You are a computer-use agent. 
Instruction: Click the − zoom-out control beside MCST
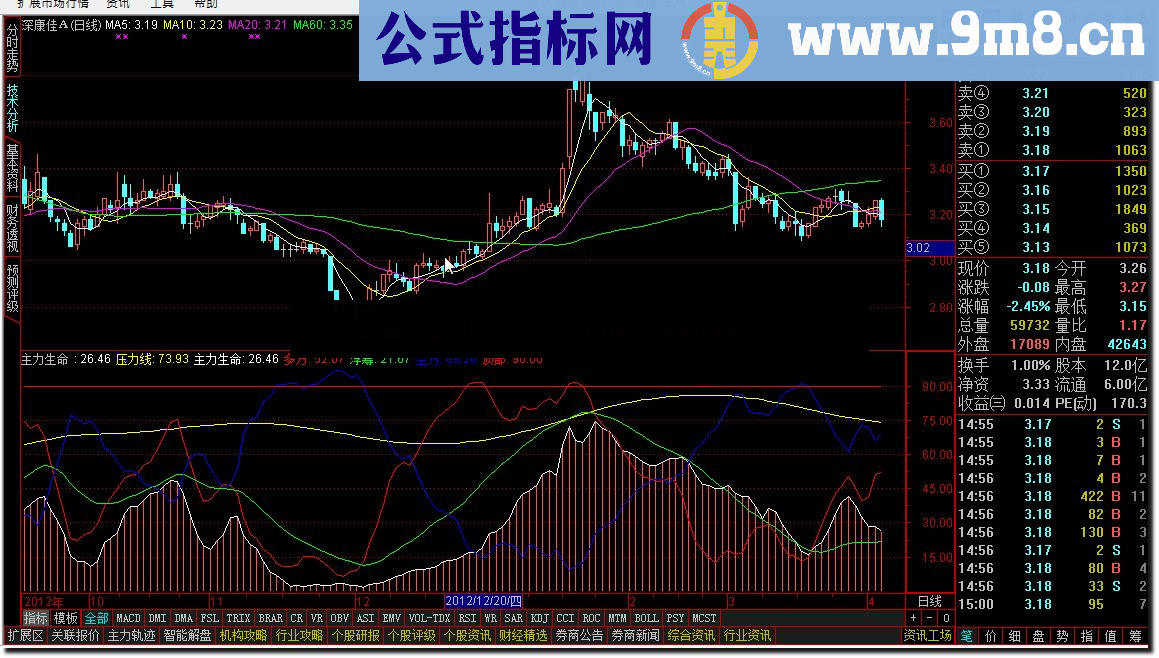click(x=929, y=620)
